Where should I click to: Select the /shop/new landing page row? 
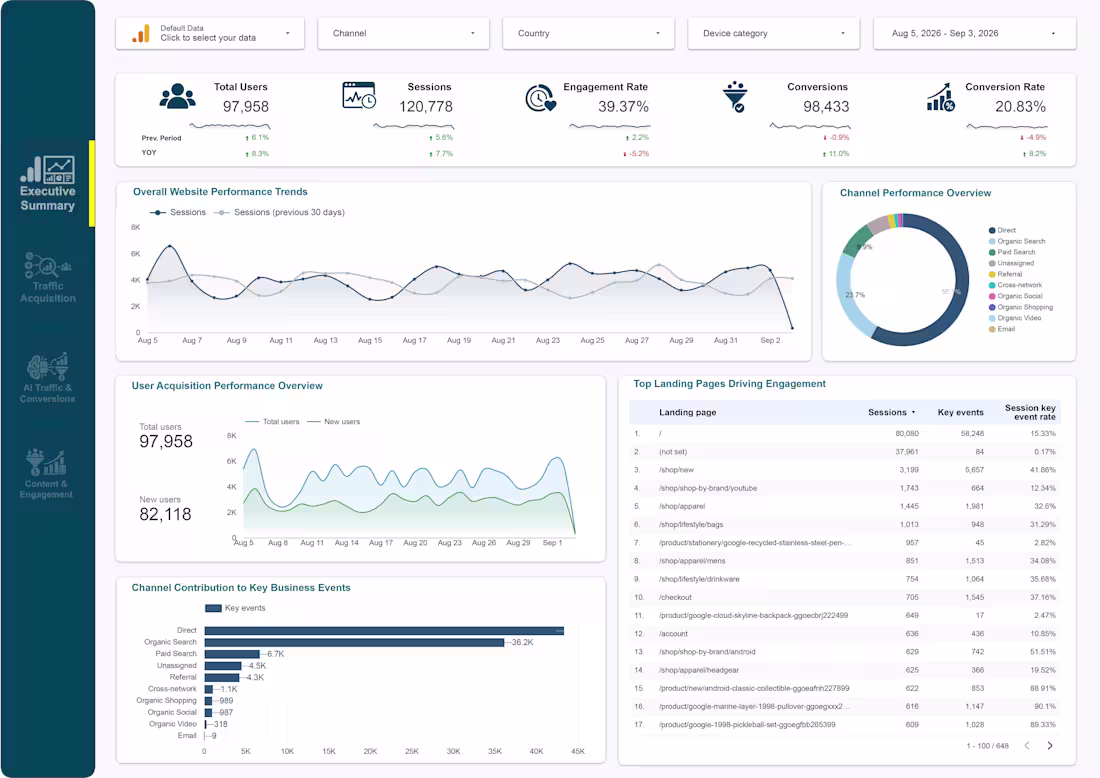click(845, 470)
